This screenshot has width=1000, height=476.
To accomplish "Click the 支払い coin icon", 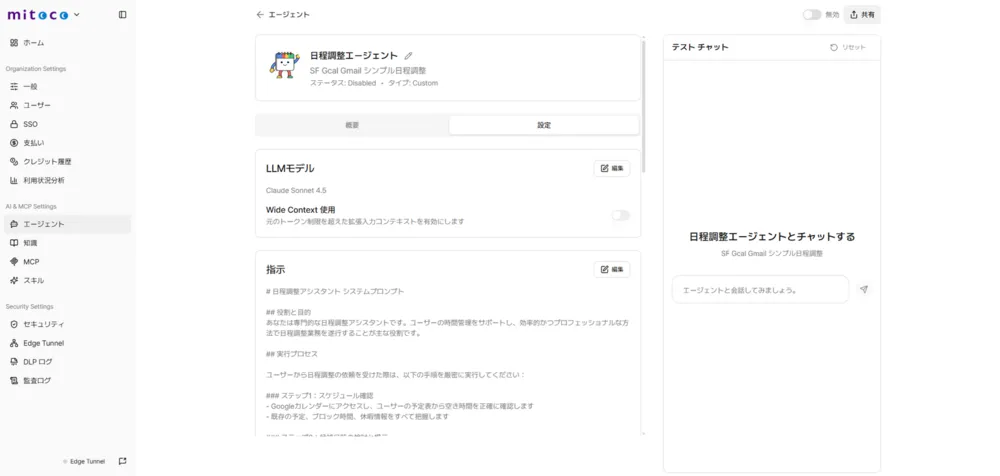I will [14, 143].
